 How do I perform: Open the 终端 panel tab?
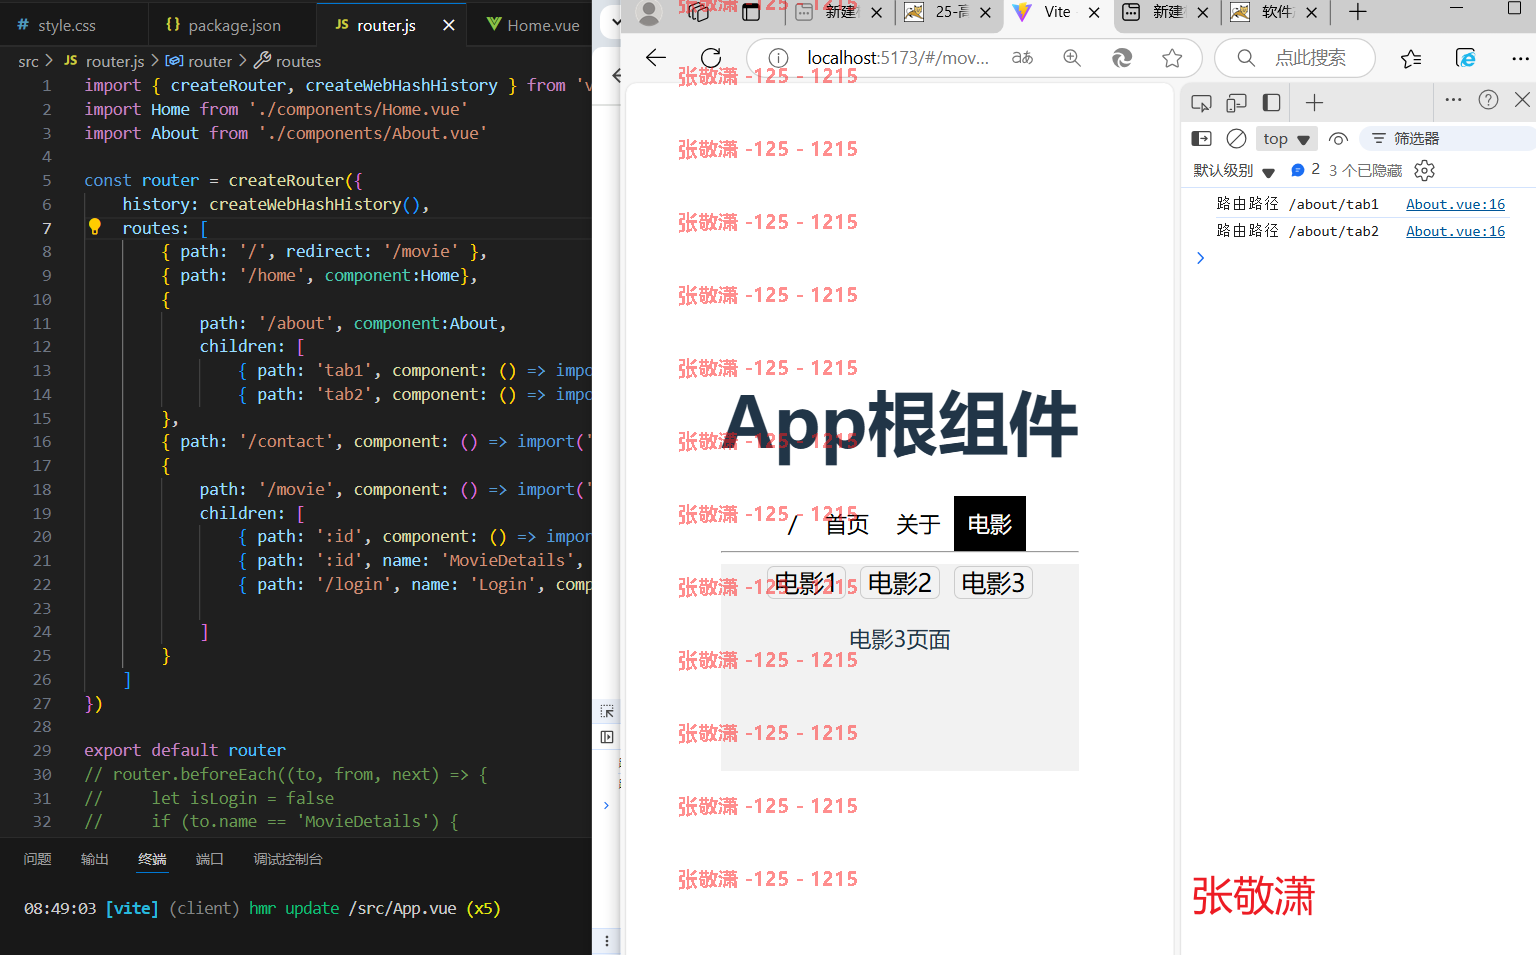152,859
